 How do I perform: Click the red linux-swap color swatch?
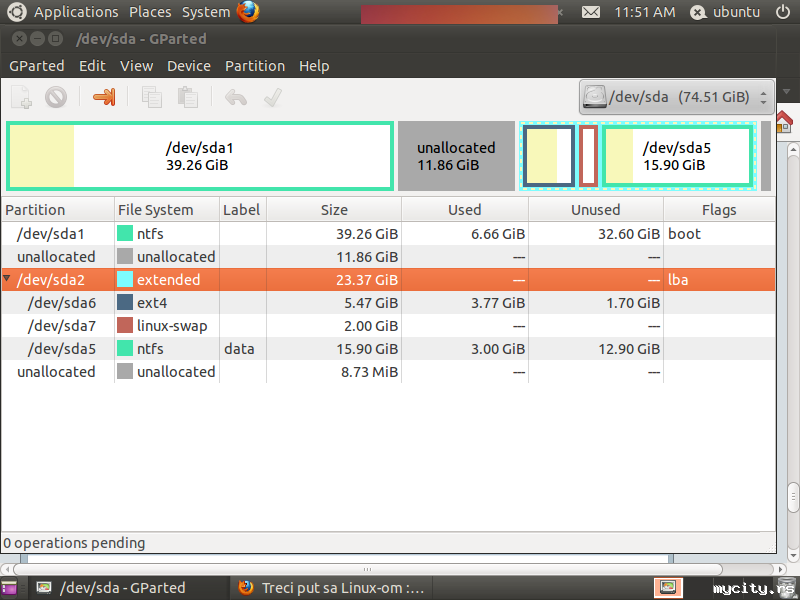[125, 325]
